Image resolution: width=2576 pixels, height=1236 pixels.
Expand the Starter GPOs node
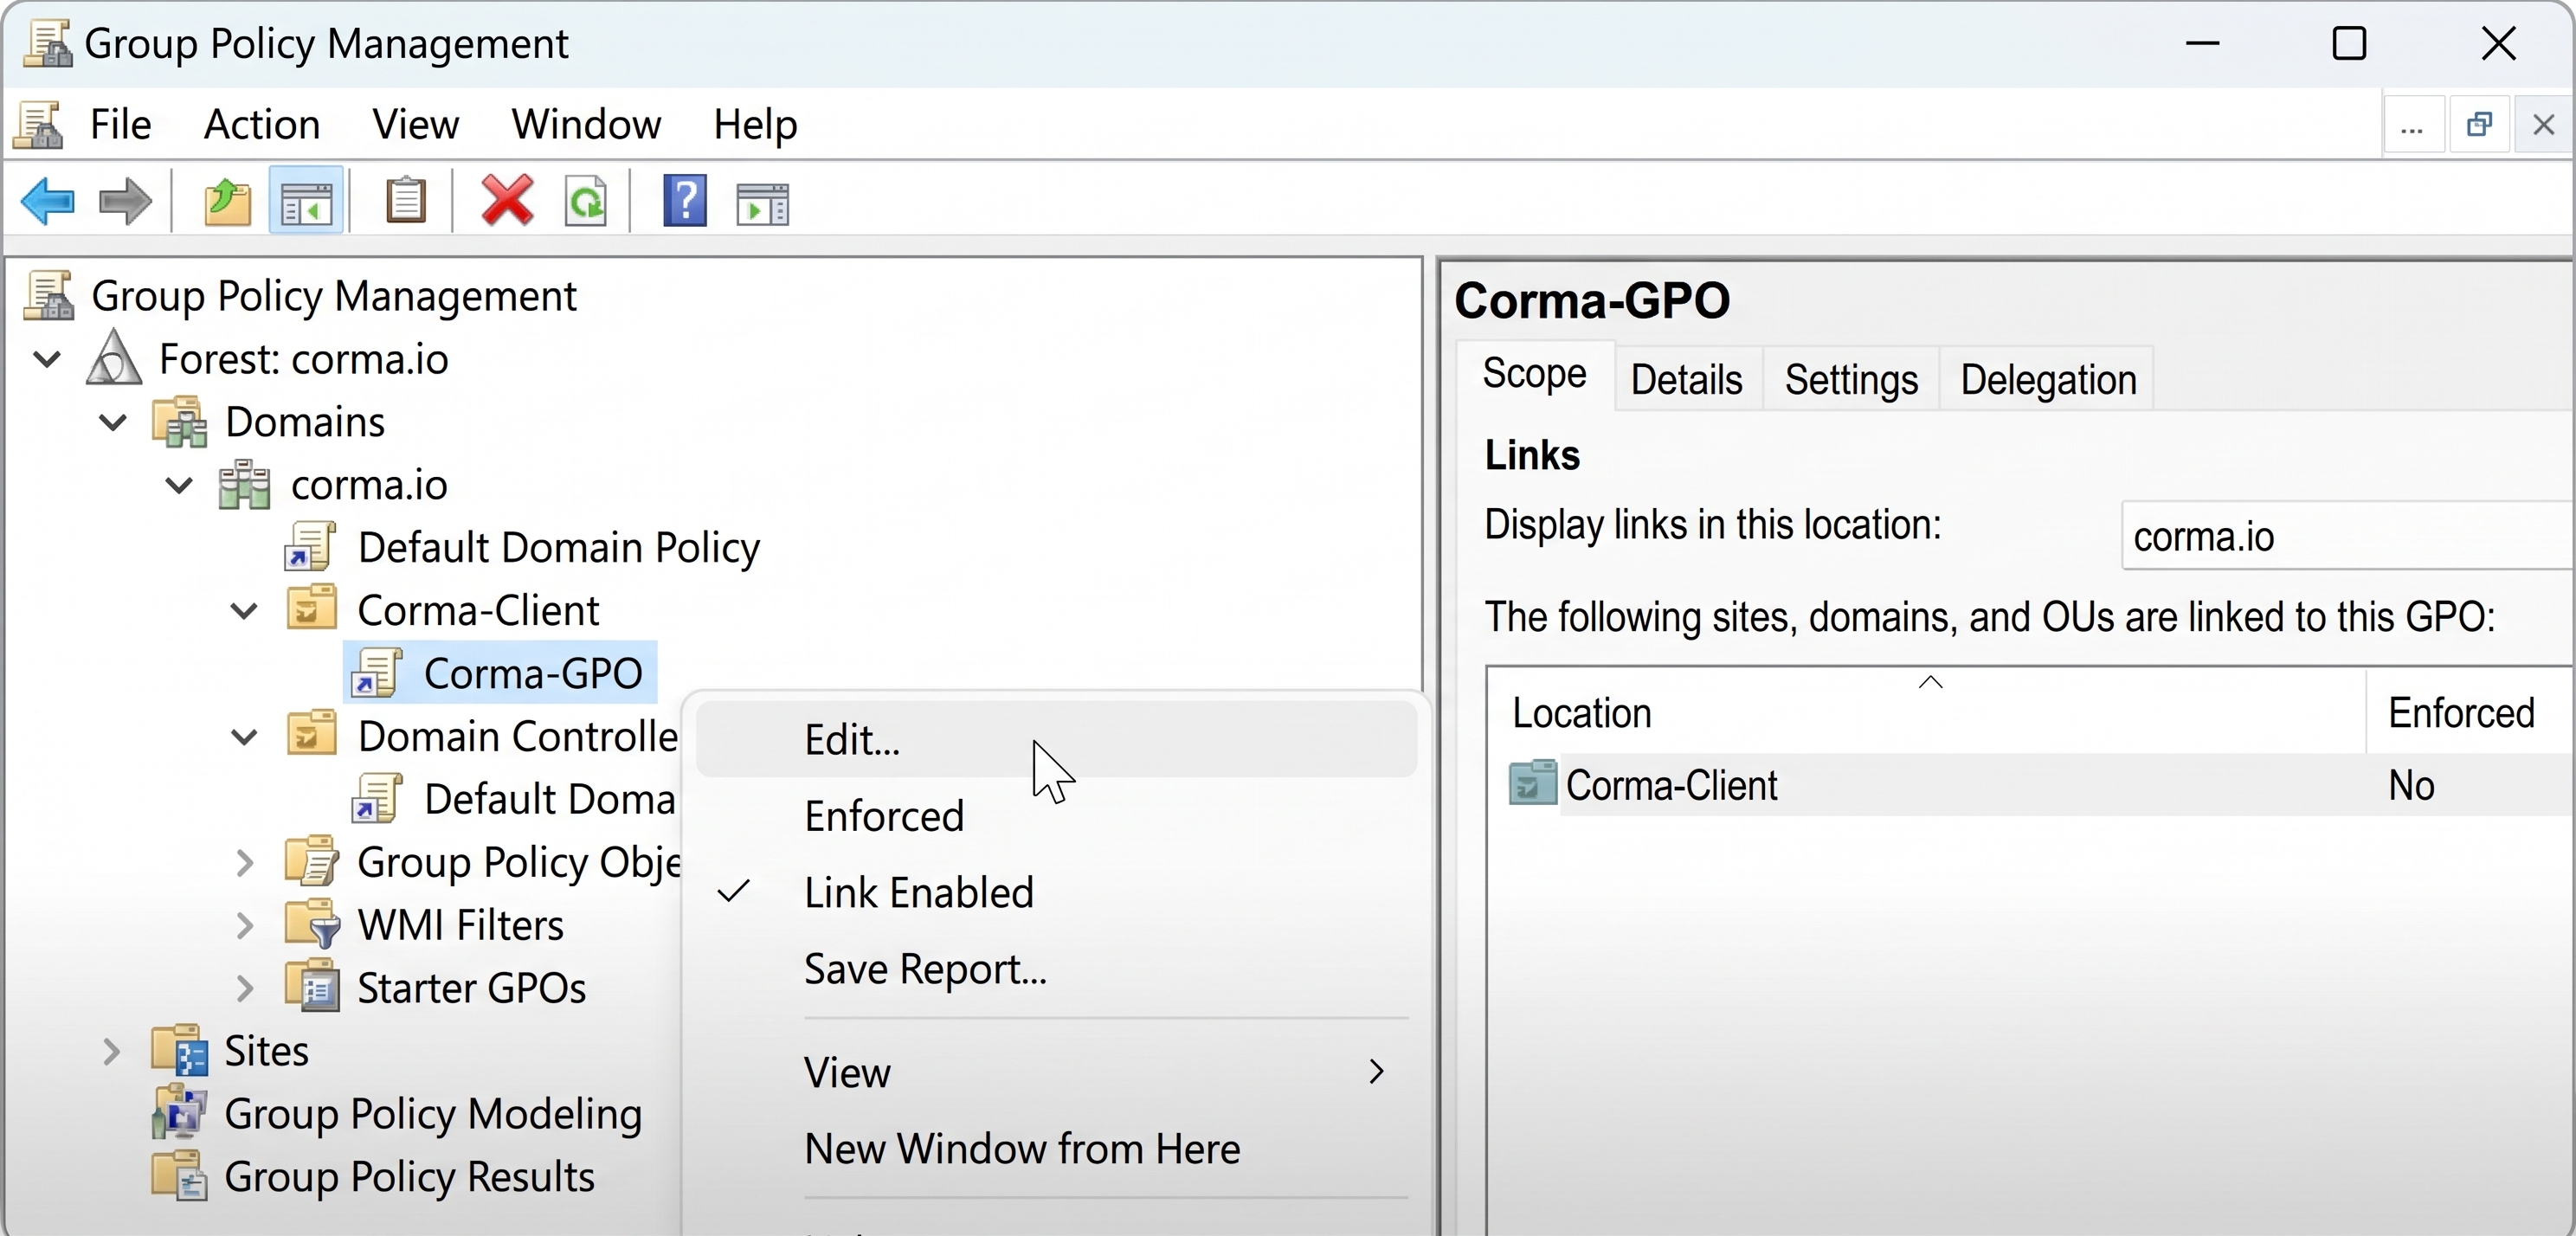point(245,988)
